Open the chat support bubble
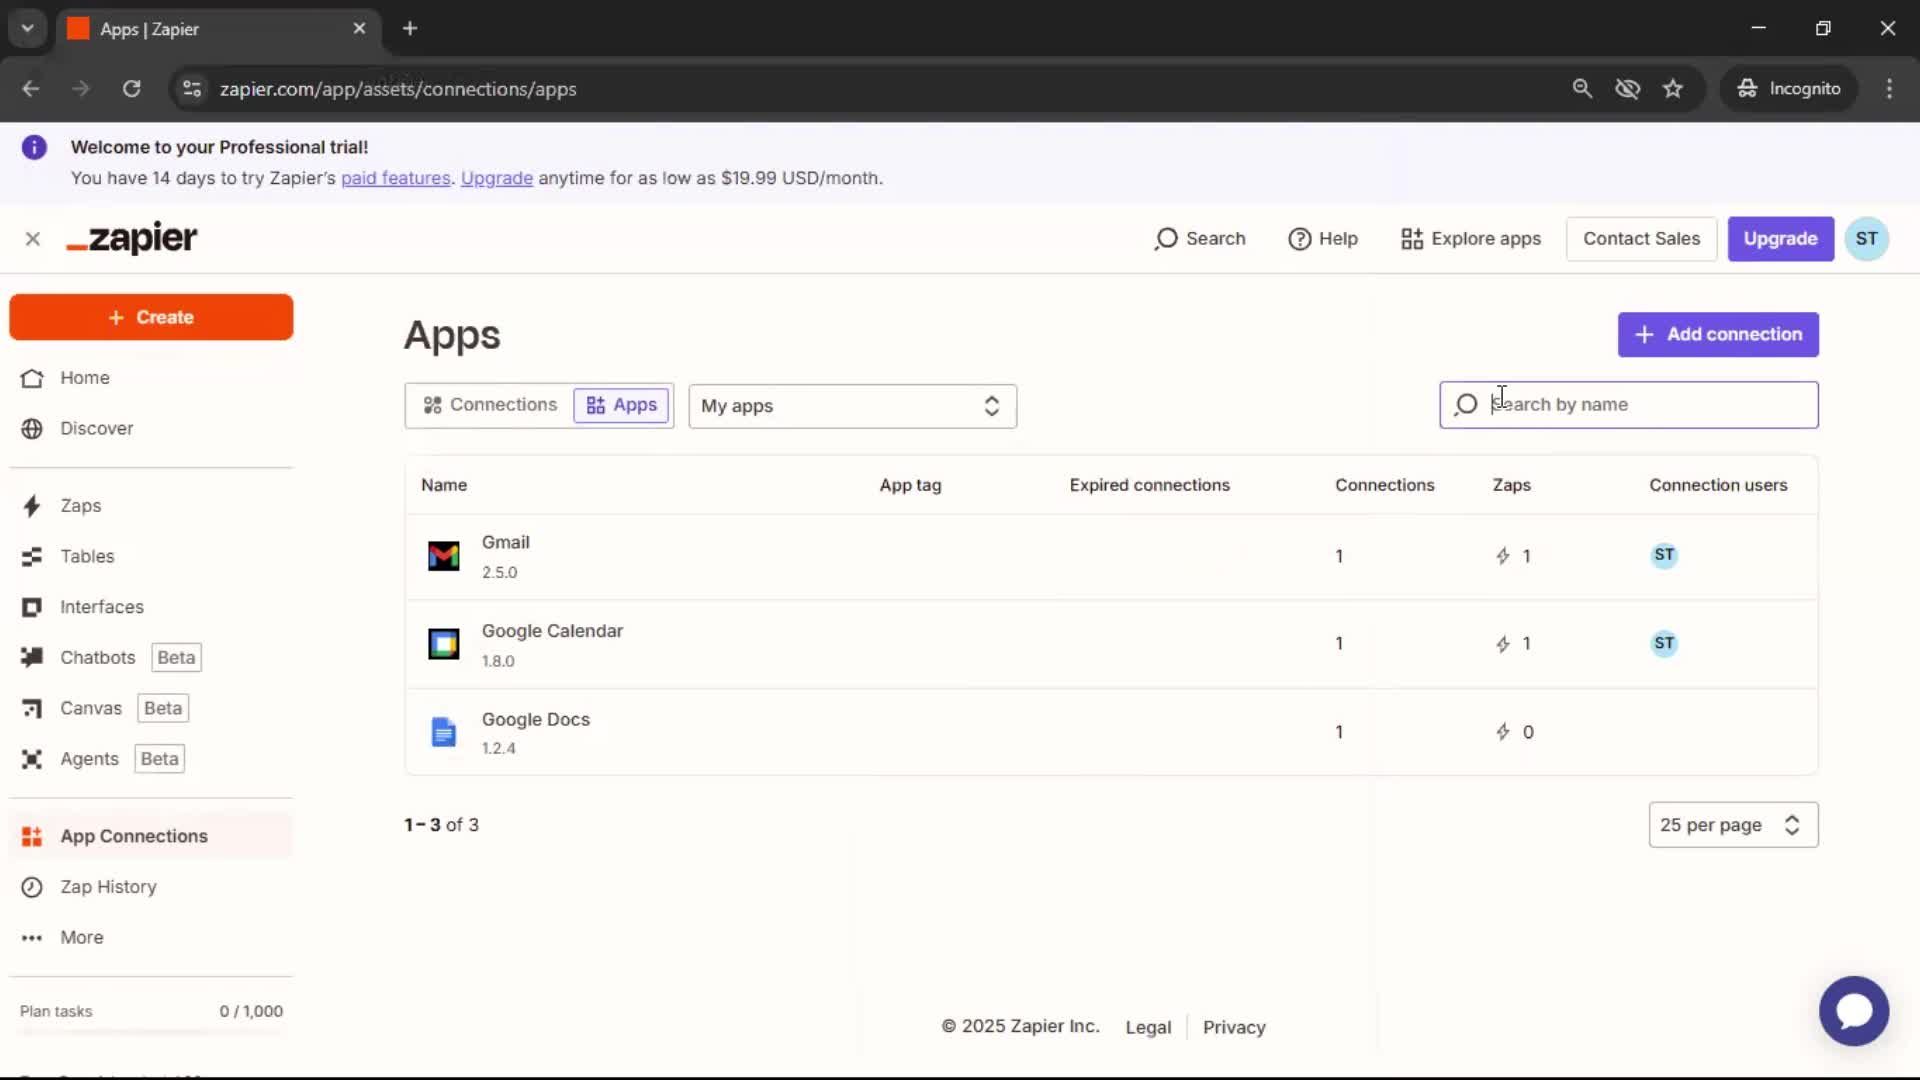 (x=1853, y=1011)
